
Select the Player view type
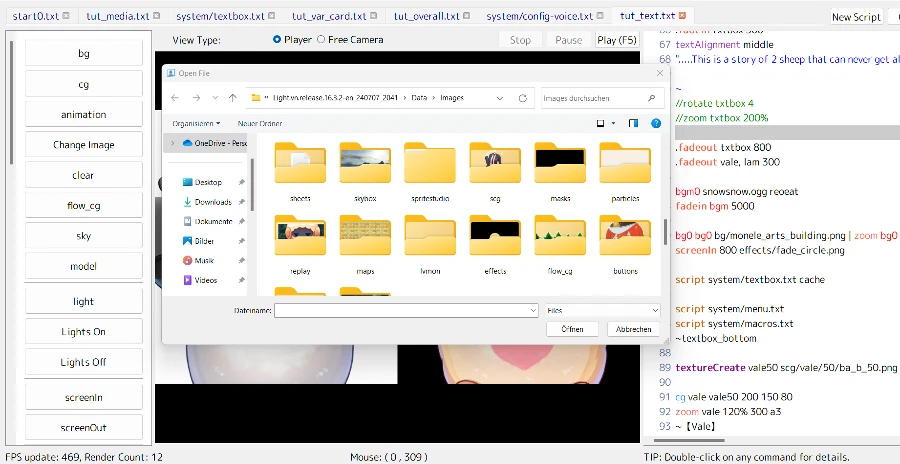point(278,40)
